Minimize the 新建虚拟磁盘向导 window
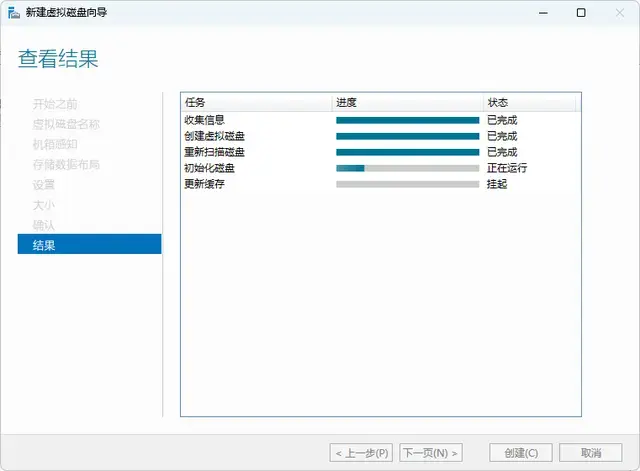Viewport: 640px width, 471px height. click(543, 13)
